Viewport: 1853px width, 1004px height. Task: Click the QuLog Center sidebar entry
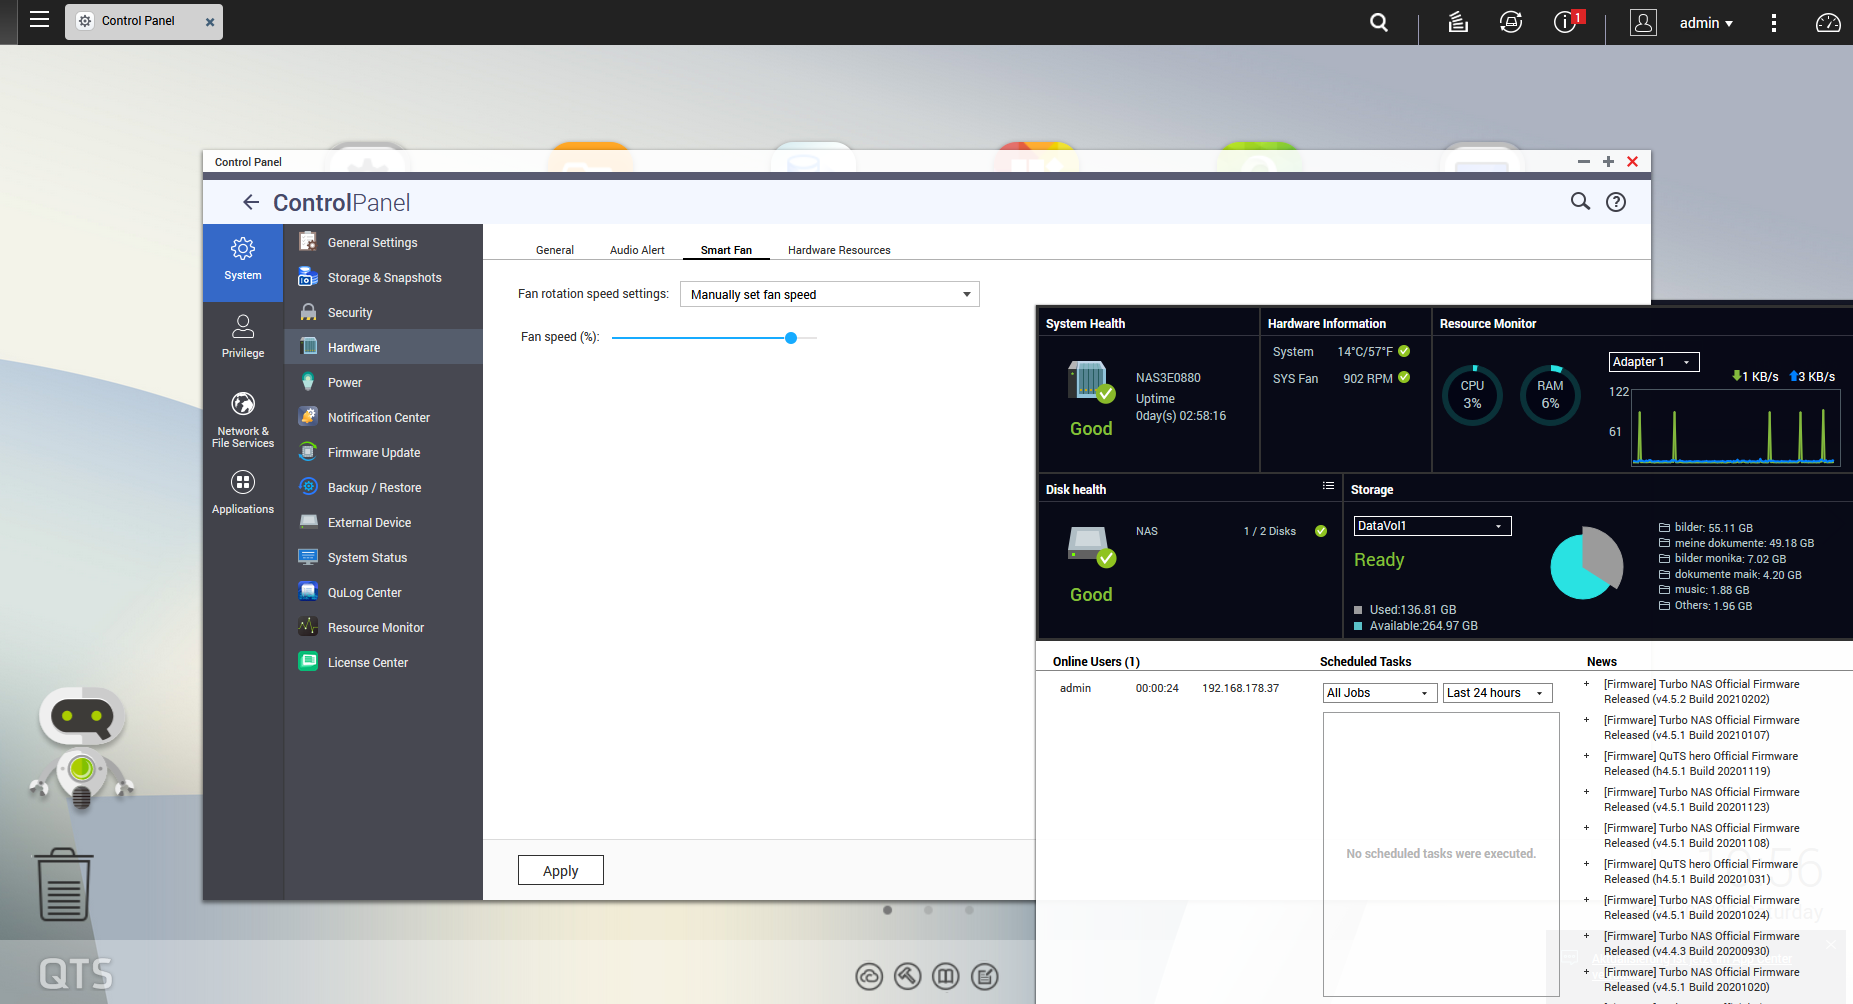364,592
